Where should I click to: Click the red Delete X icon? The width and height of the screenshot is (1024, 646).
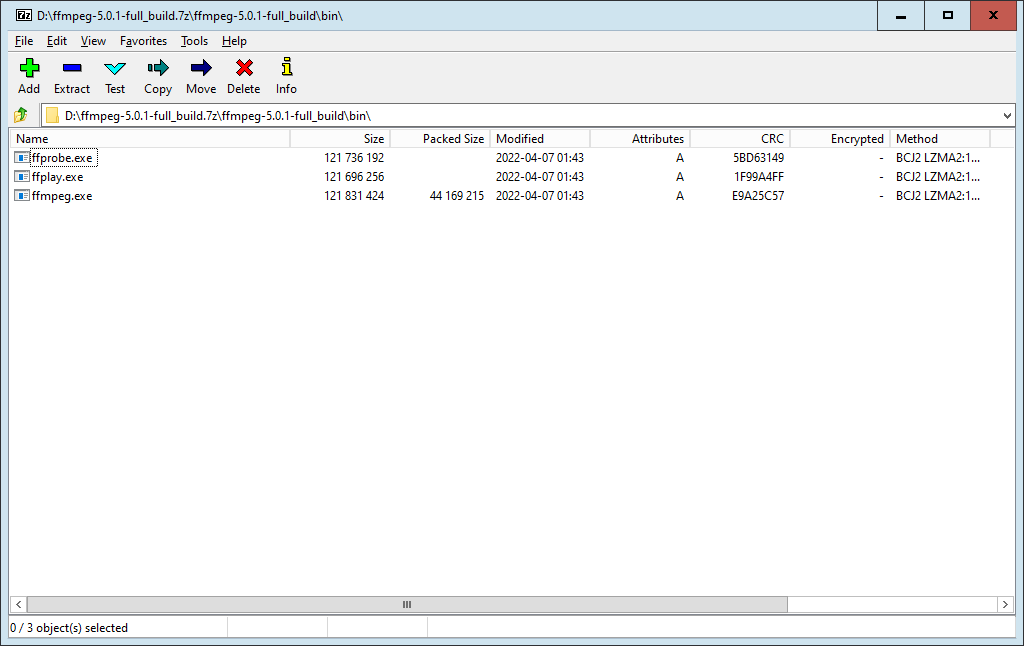[x=244, y=68]
